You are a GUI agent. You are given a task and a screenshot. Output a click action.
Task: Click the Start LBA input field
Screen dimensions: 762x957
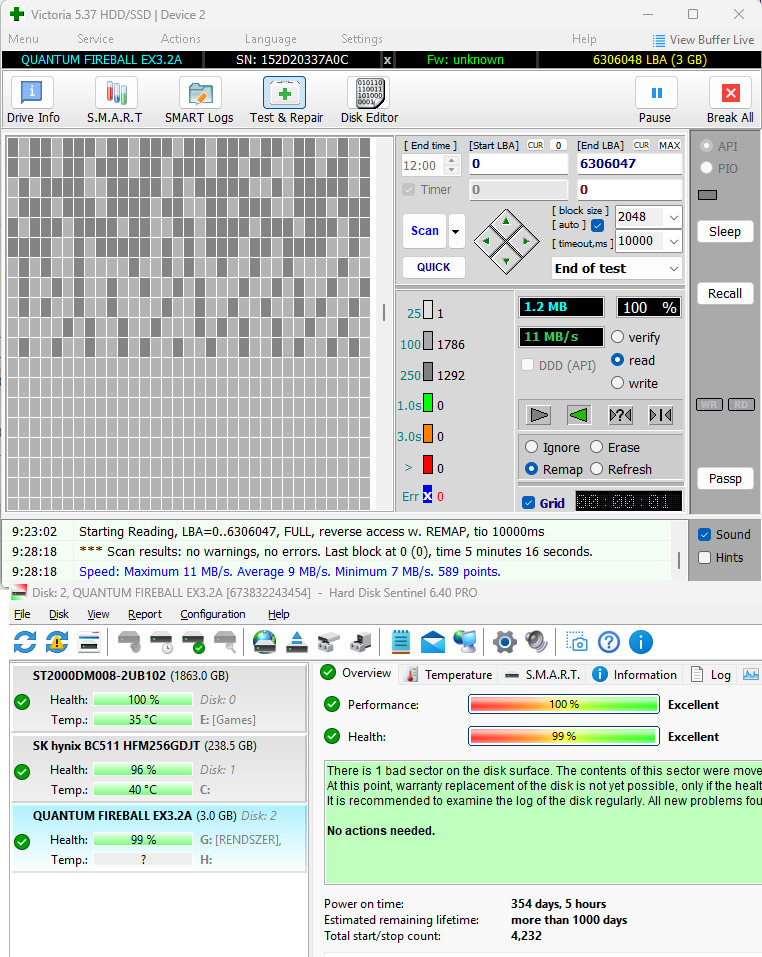click(519, 164)
